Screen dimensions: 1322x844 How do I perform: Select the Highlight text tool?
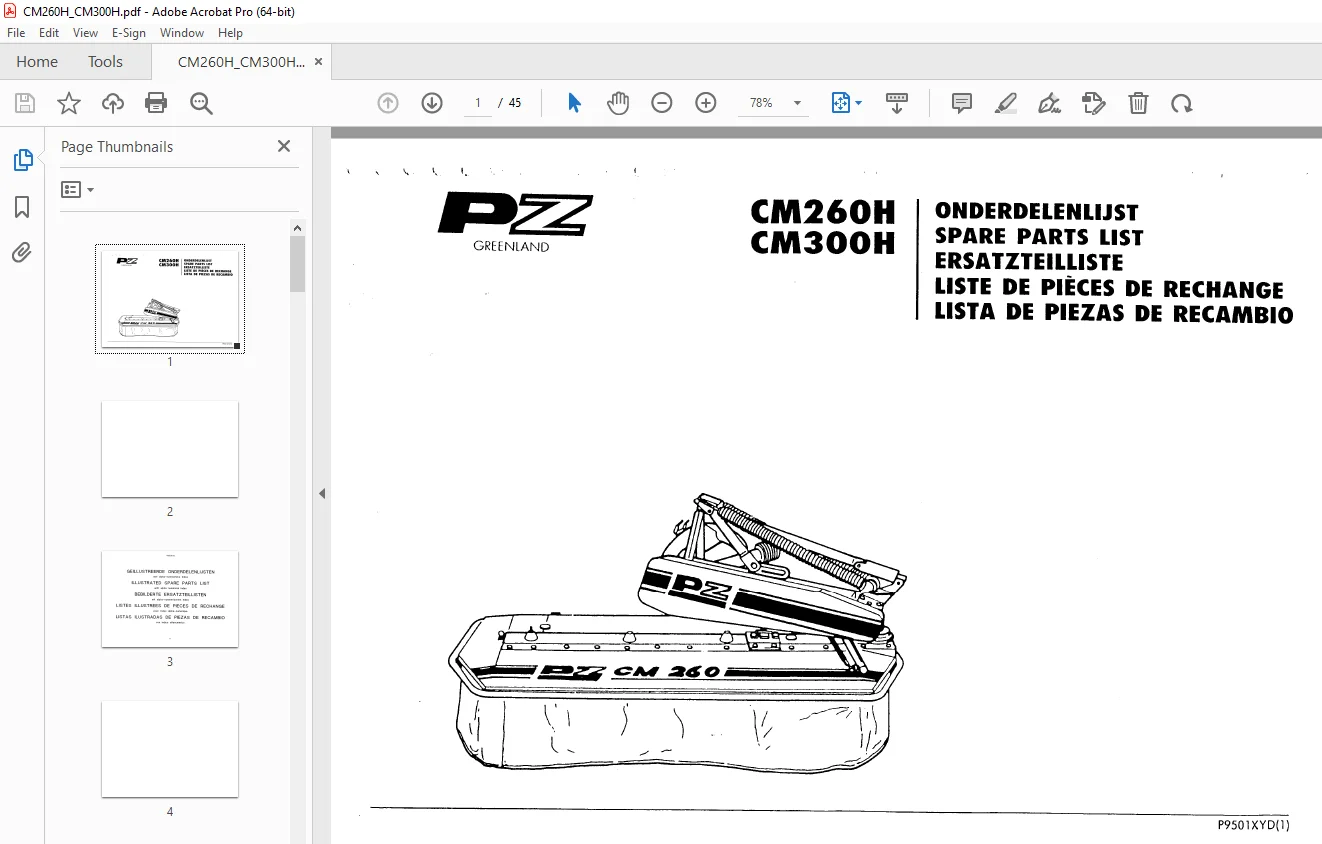point(1006,103)
